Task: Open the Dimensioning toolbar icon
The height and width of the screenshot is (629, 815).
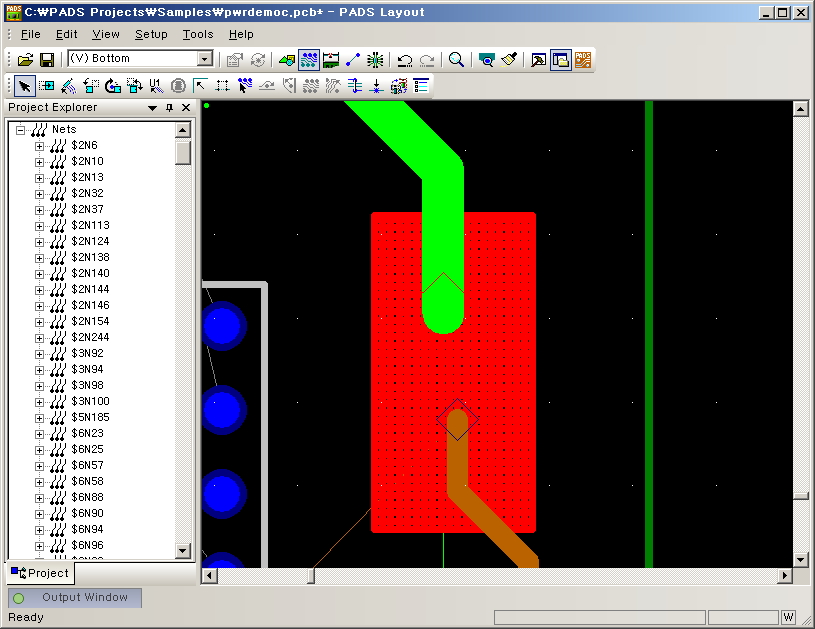Action: click(x=331, y=60)
